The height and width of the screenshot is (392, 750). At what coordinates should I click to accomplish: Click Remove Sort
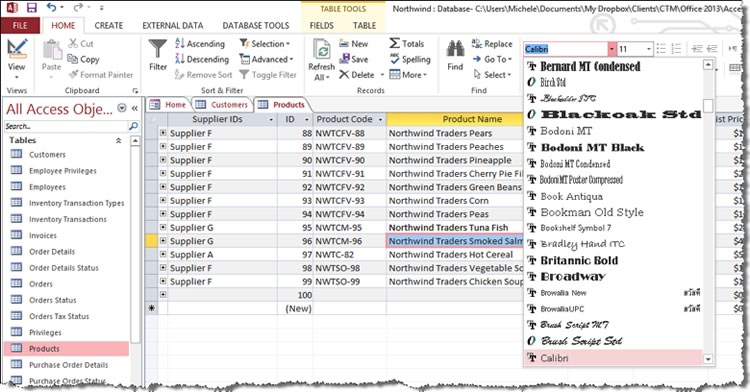point(204,75)
